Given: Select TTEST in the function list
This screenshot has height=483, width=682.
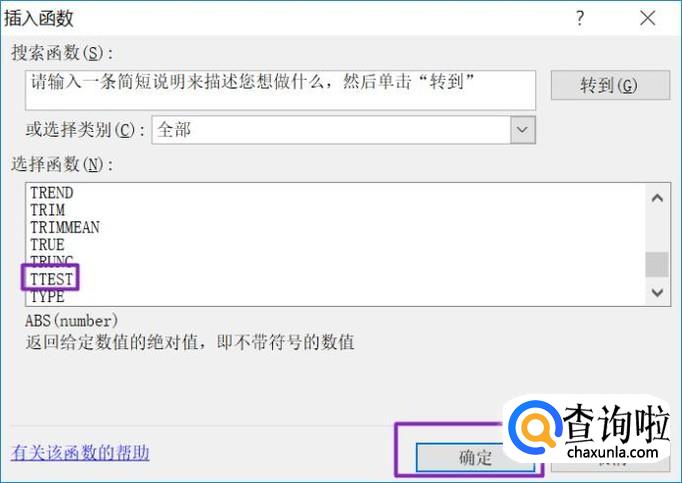Looking at the screenshot, I should 51,279.
